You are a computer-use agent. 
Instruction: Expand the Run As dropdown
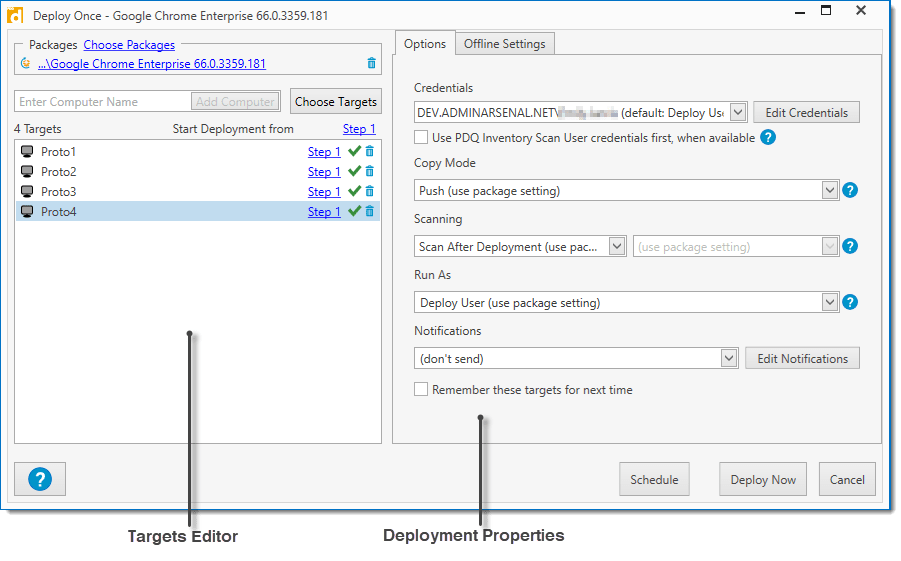829,302
